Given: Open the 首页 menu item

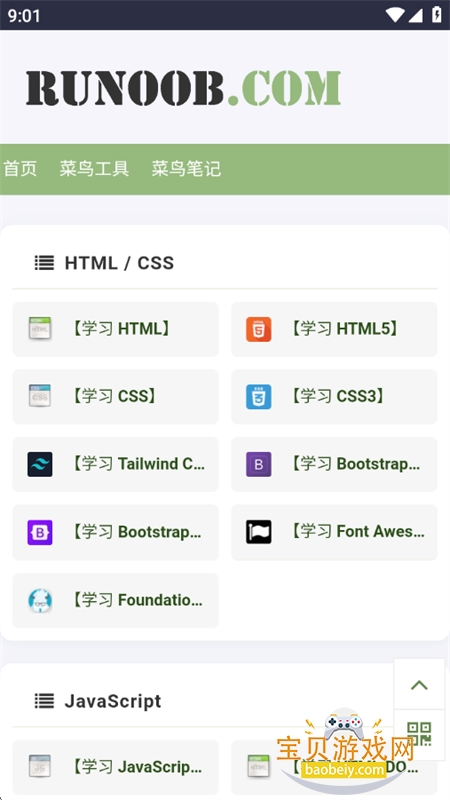Looking at the screenshot, I should pos(20,168).
